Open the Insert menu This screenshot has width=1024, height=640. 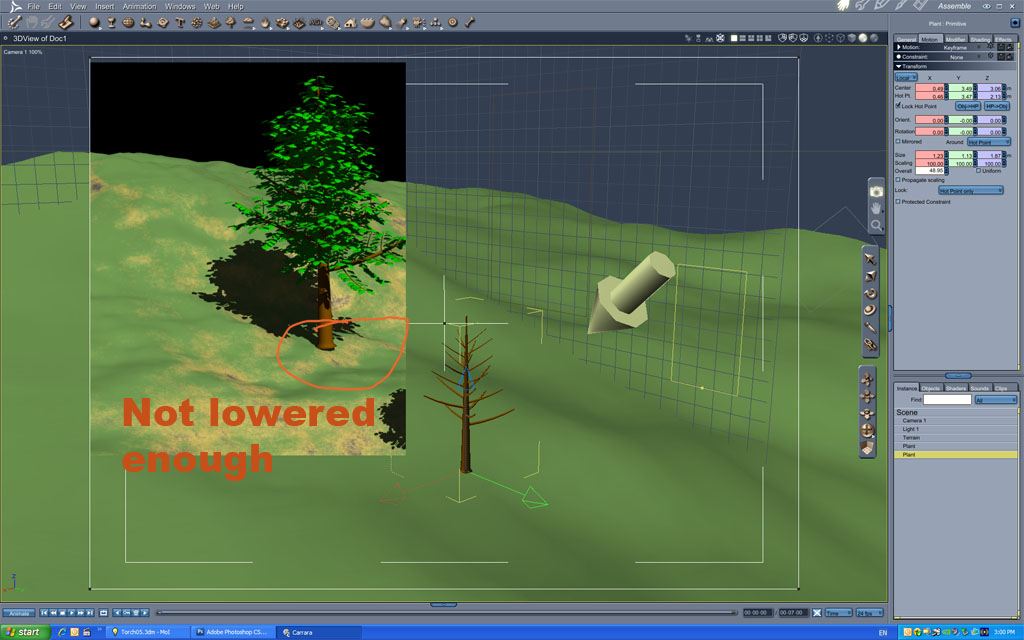coord(104,7)
